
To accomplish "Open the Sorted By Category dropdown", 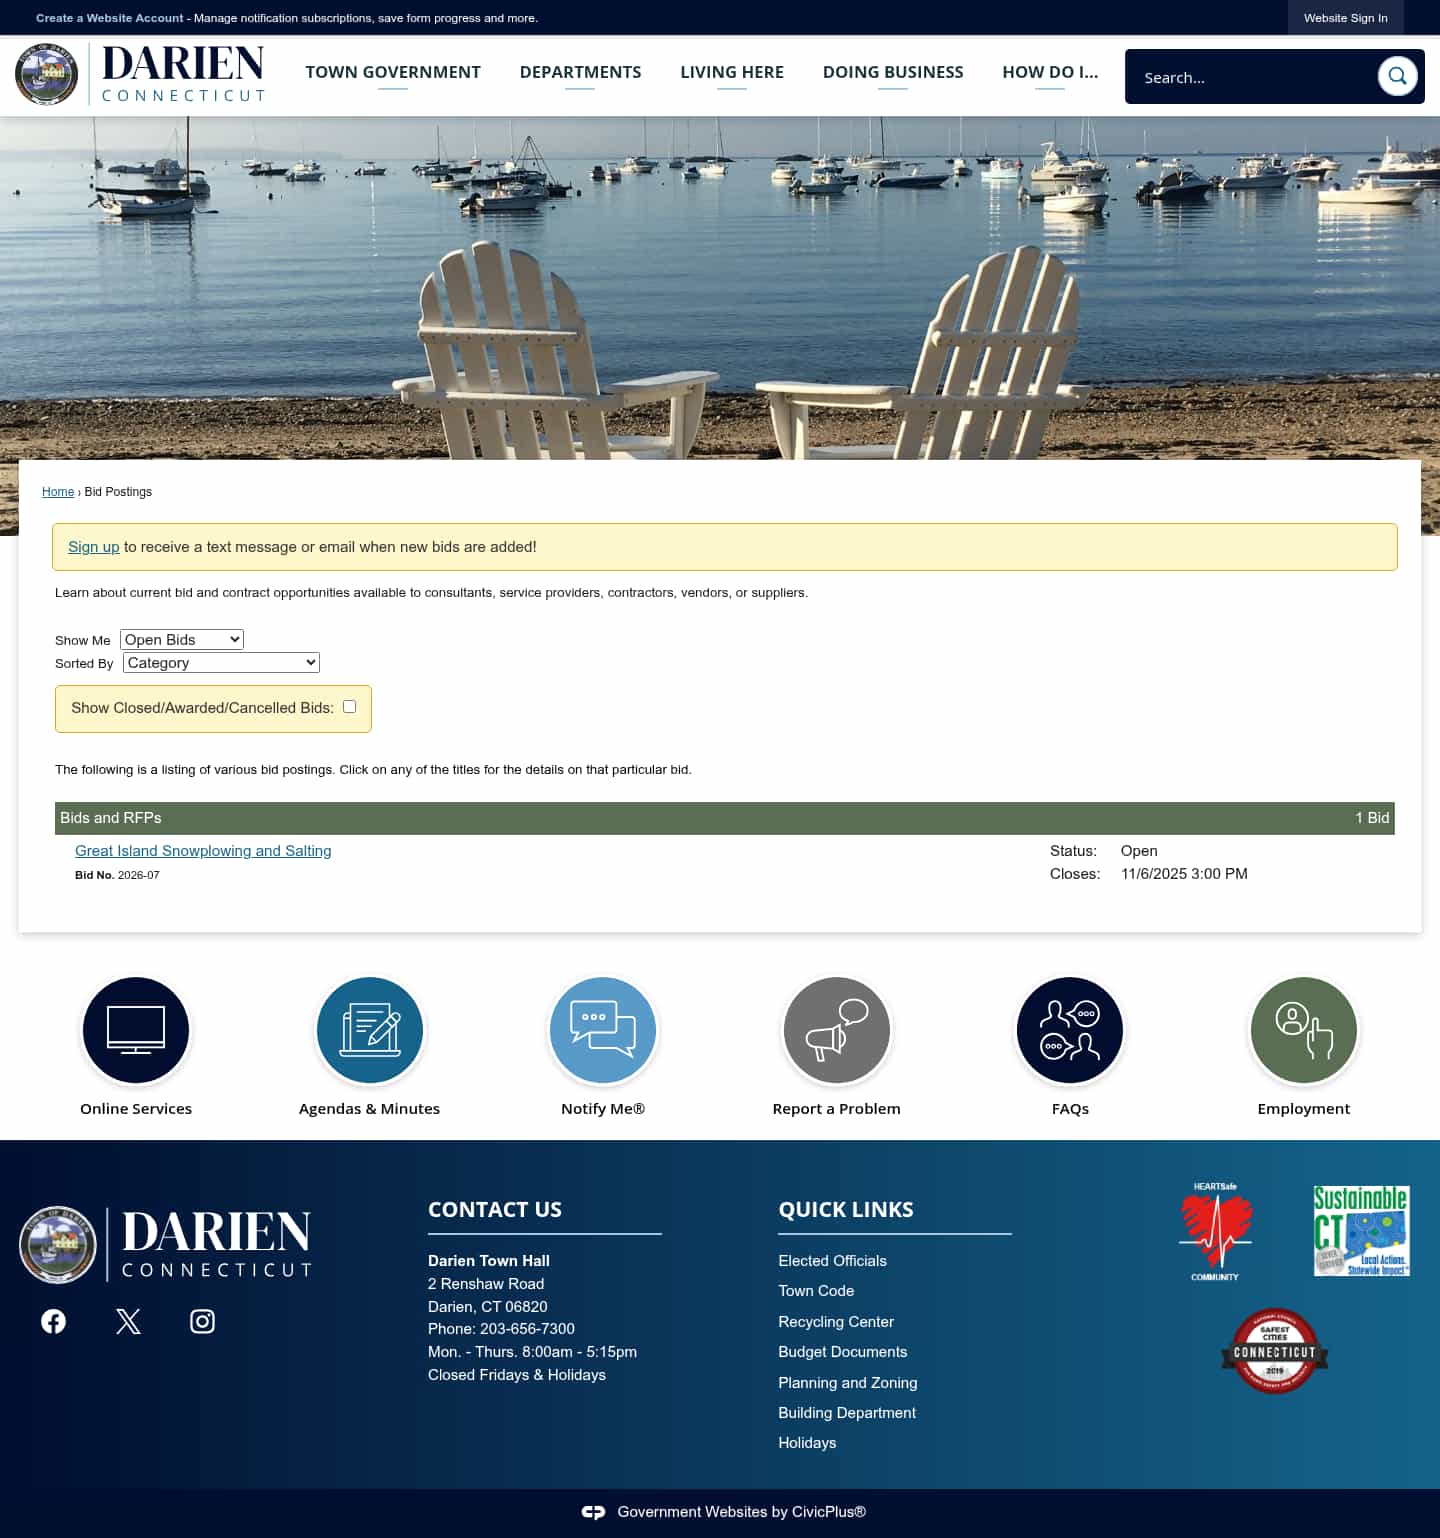I will [x=220, y=662].
